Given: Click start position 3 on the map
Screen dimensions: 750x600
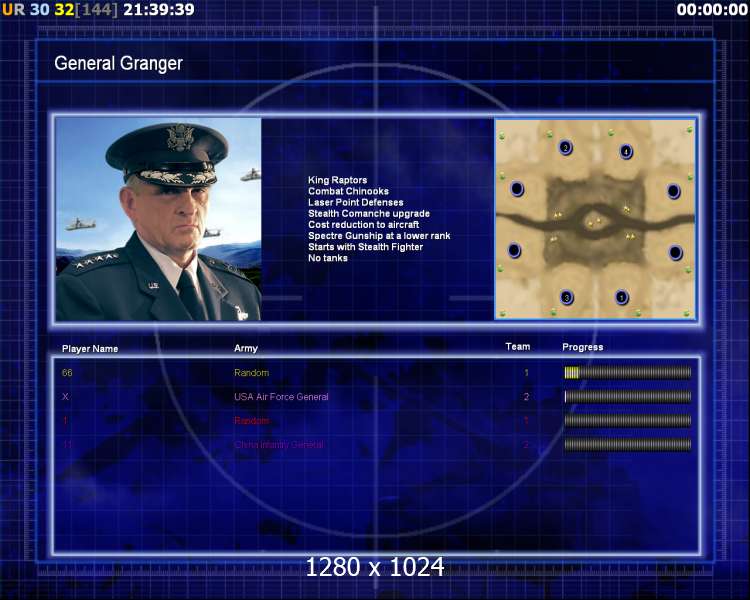Looking at the screenshot, I should pyautogui.click(x=566, y=298).
